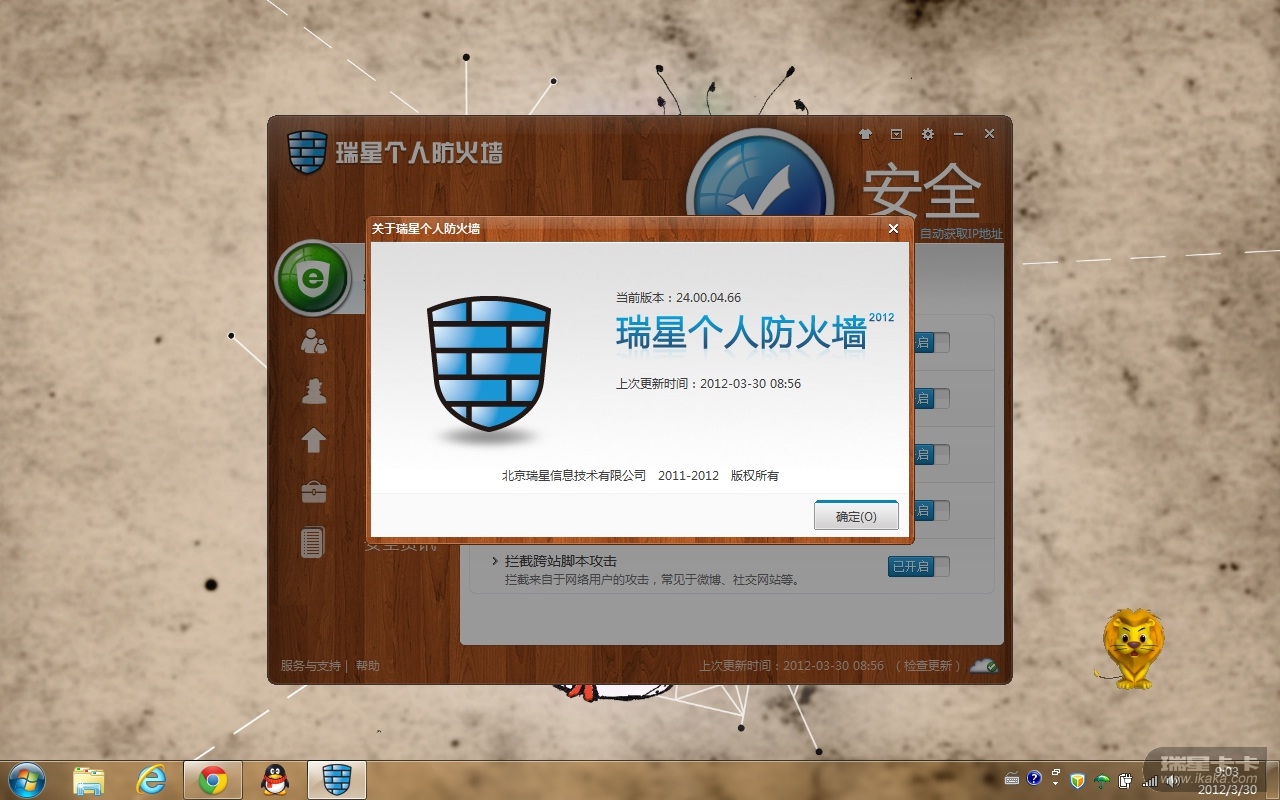Click the 检查更新 link
This screenshot has width=1280, height=800.
coord(927,666)
